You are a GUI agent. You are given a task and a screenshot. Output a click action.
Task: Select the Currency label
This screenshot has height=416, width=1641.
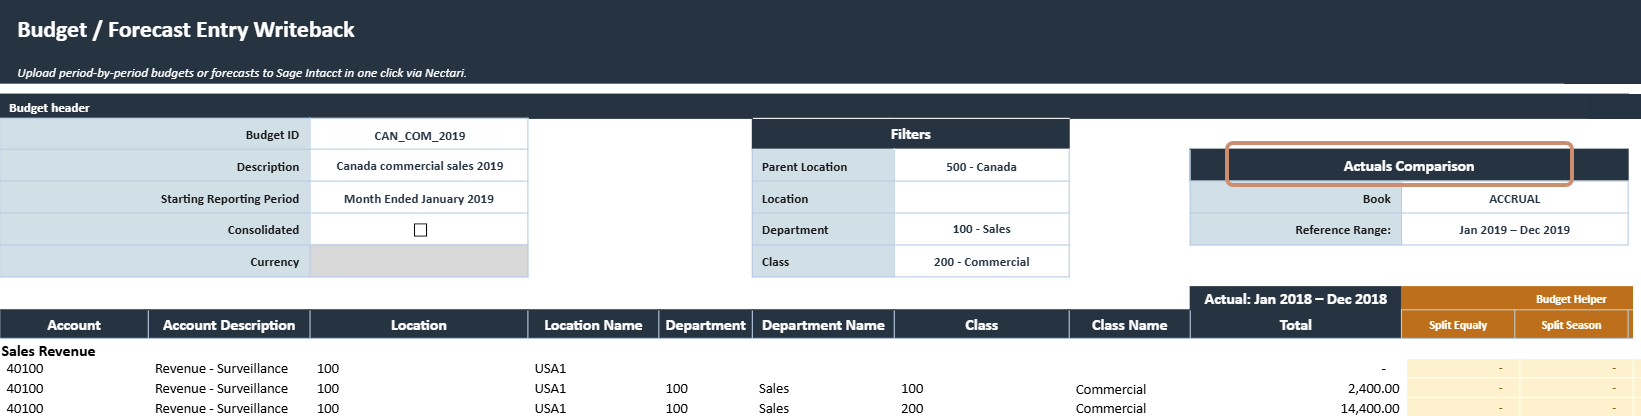point(275,262)
